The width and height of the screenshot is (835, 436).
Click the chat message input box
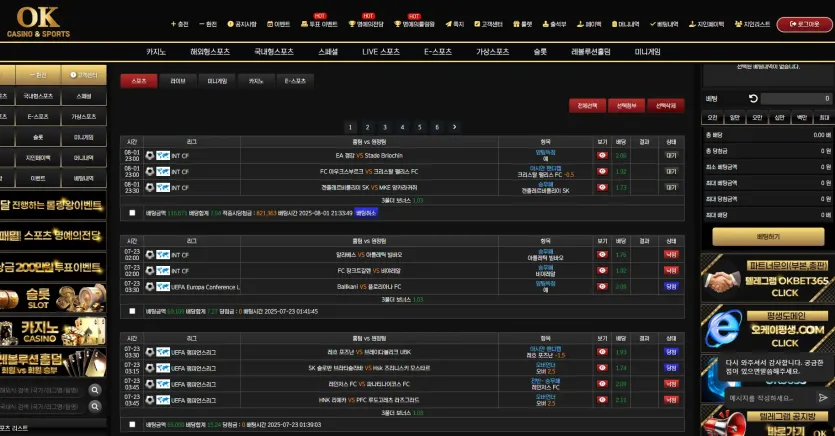(x=770, y=398)
